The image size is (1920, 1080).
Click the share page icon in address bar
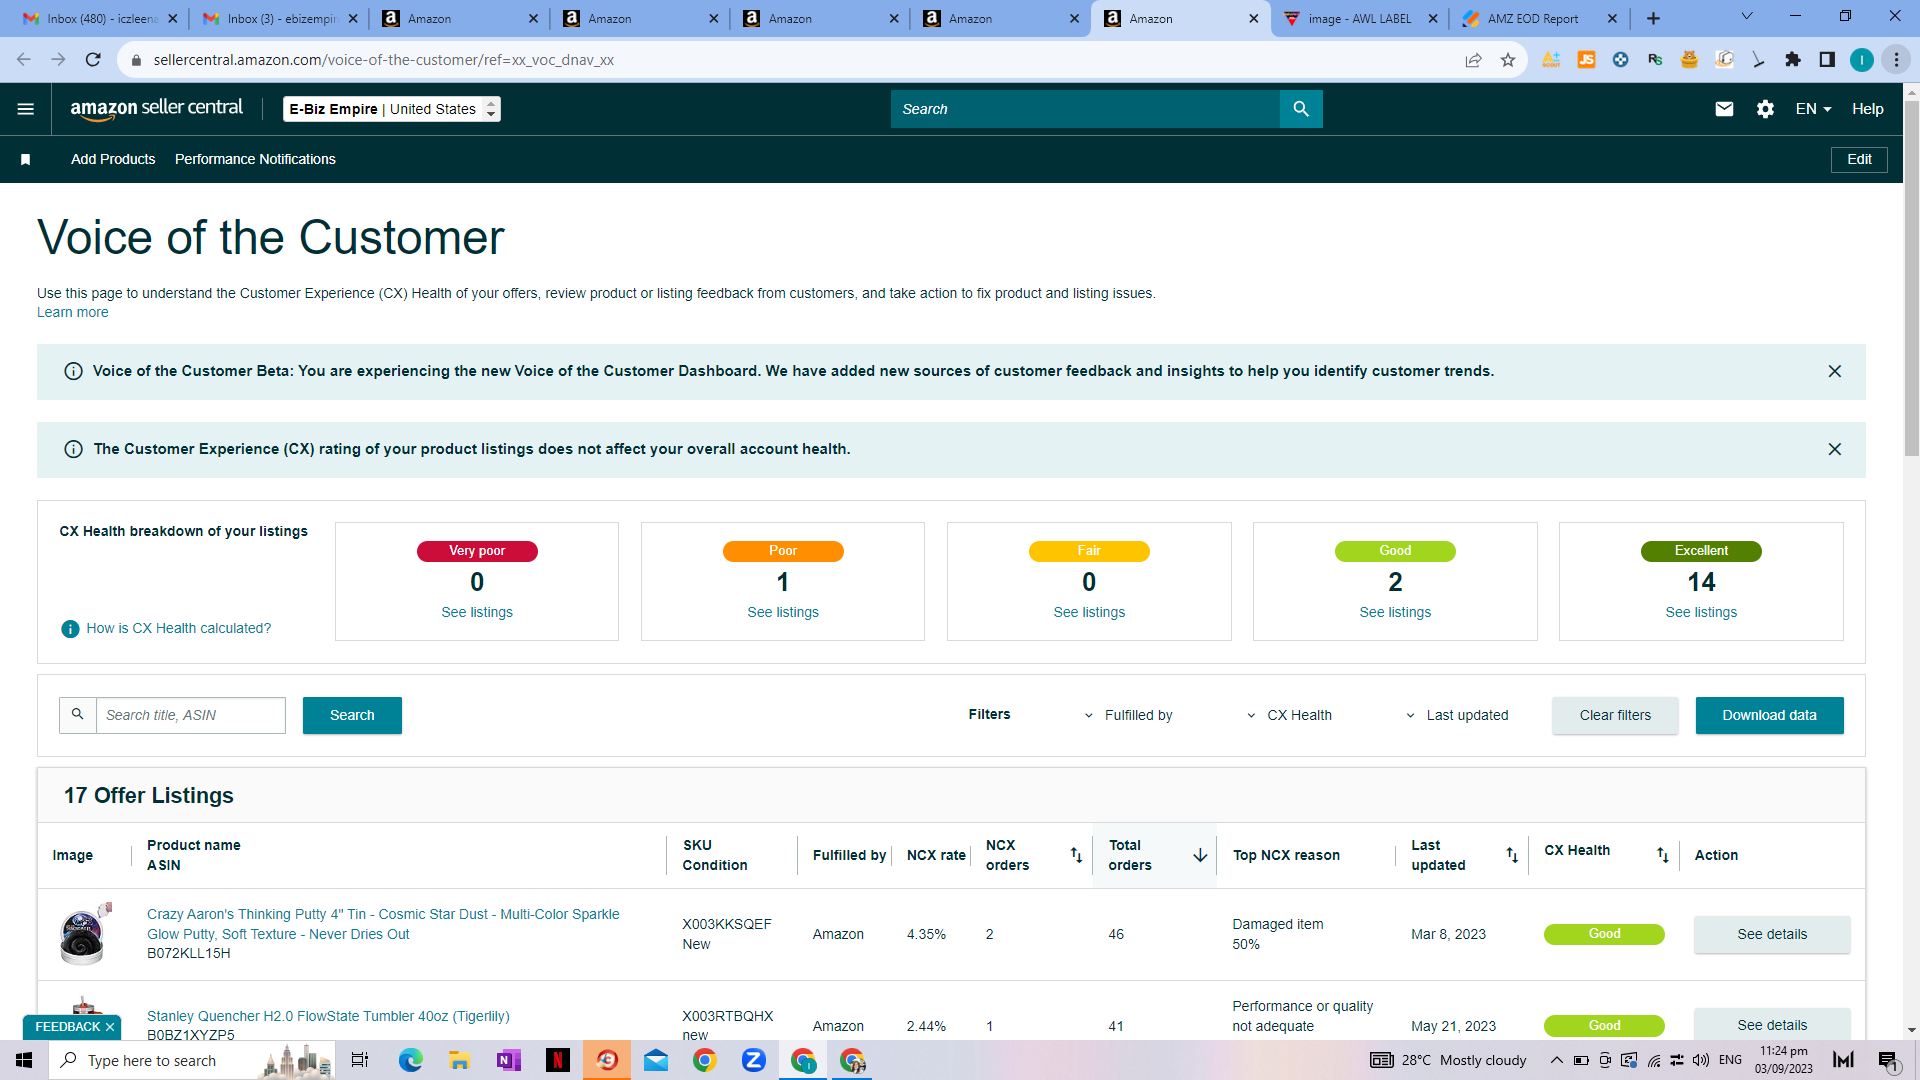(1473, 60)
